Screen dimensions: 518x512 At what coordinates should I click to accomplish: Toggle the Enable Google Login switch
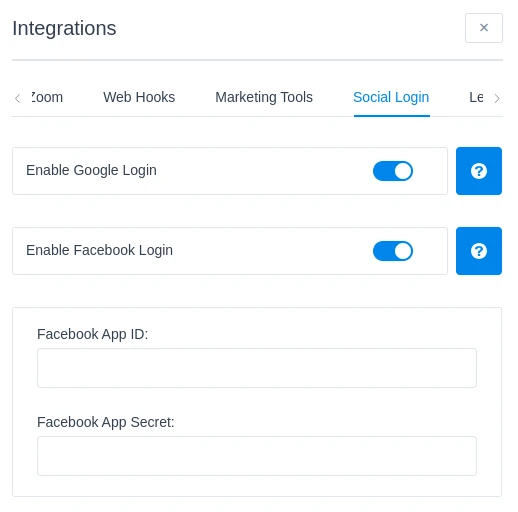(393, 171)
